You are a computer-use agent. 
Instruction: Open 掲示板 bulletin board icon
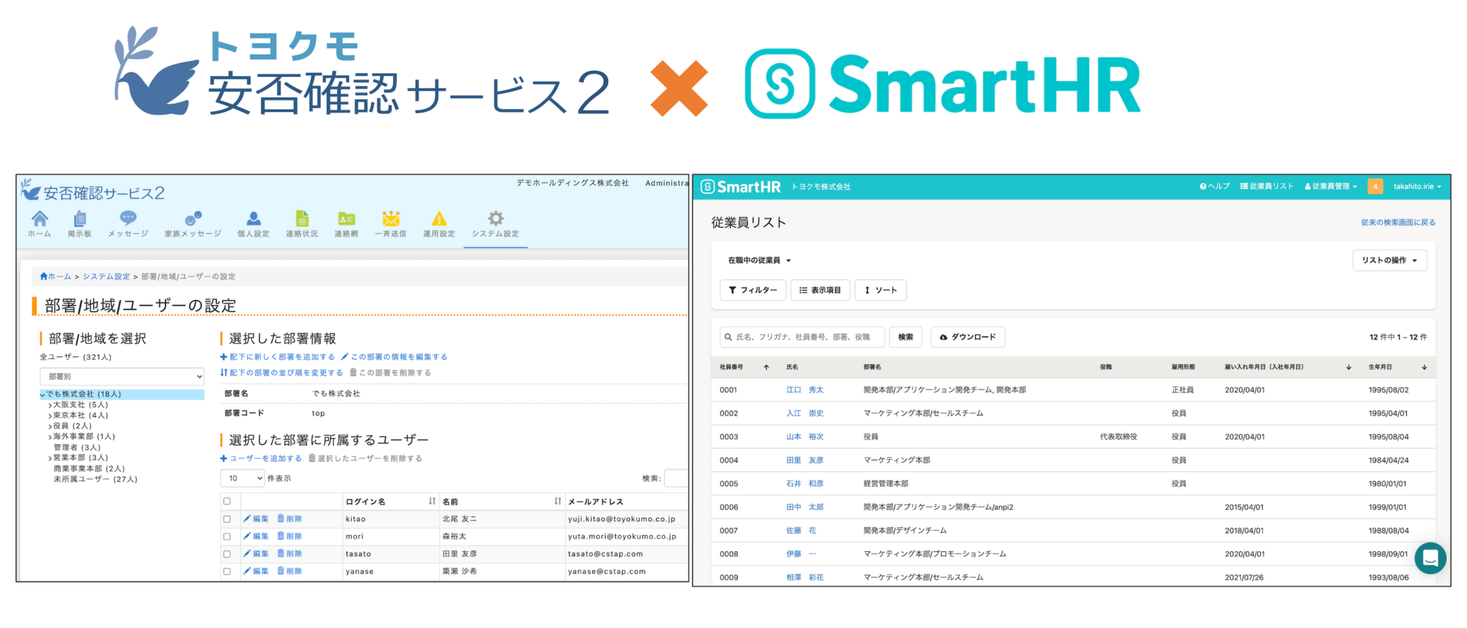coord(80,218)
